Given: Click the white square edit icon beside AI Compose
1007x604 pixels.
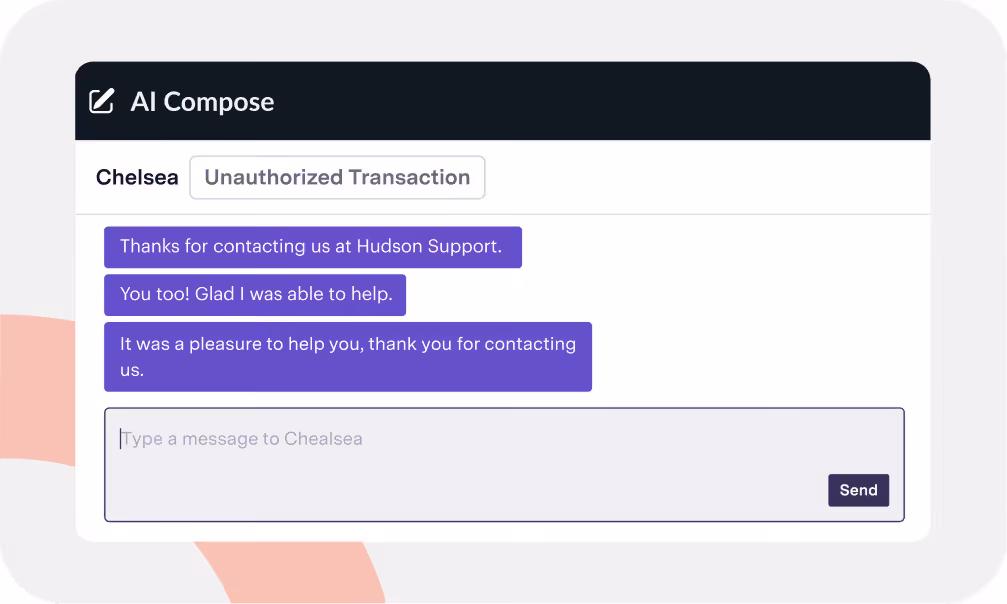Looking at the screenshot, I should pos(101,100).
